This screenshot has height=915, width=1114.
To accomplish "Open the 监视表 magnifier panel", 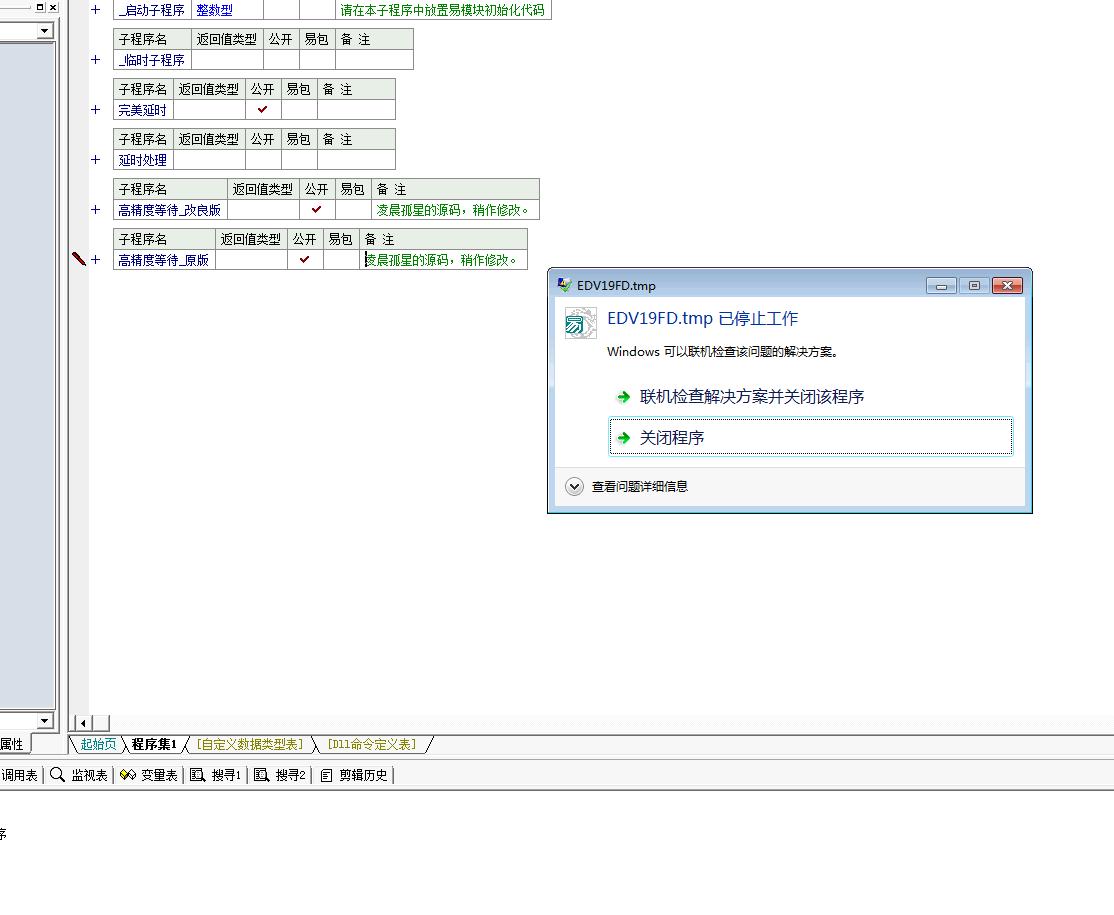I will pyautogui.click(x=79, y=775).
